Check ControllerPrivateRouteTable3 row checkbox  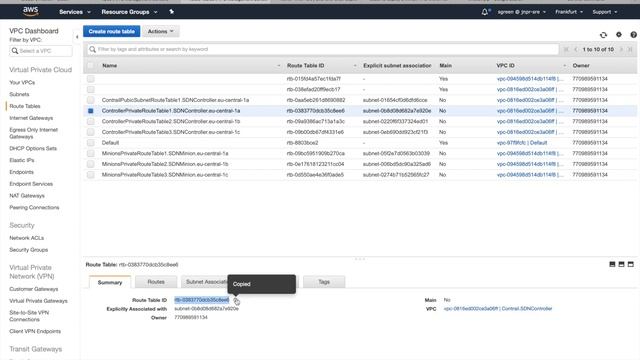click(x=91, y=132)
